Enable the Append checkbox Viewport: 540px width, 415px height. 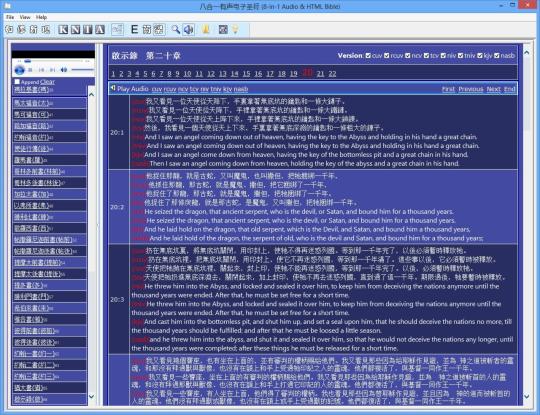coord(17,82)
